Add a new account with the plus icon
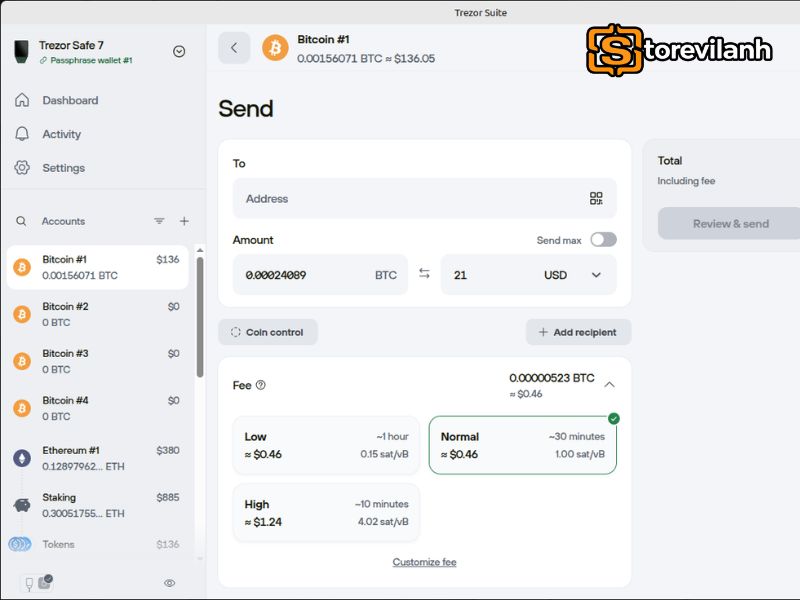 [x=184, y=221]
